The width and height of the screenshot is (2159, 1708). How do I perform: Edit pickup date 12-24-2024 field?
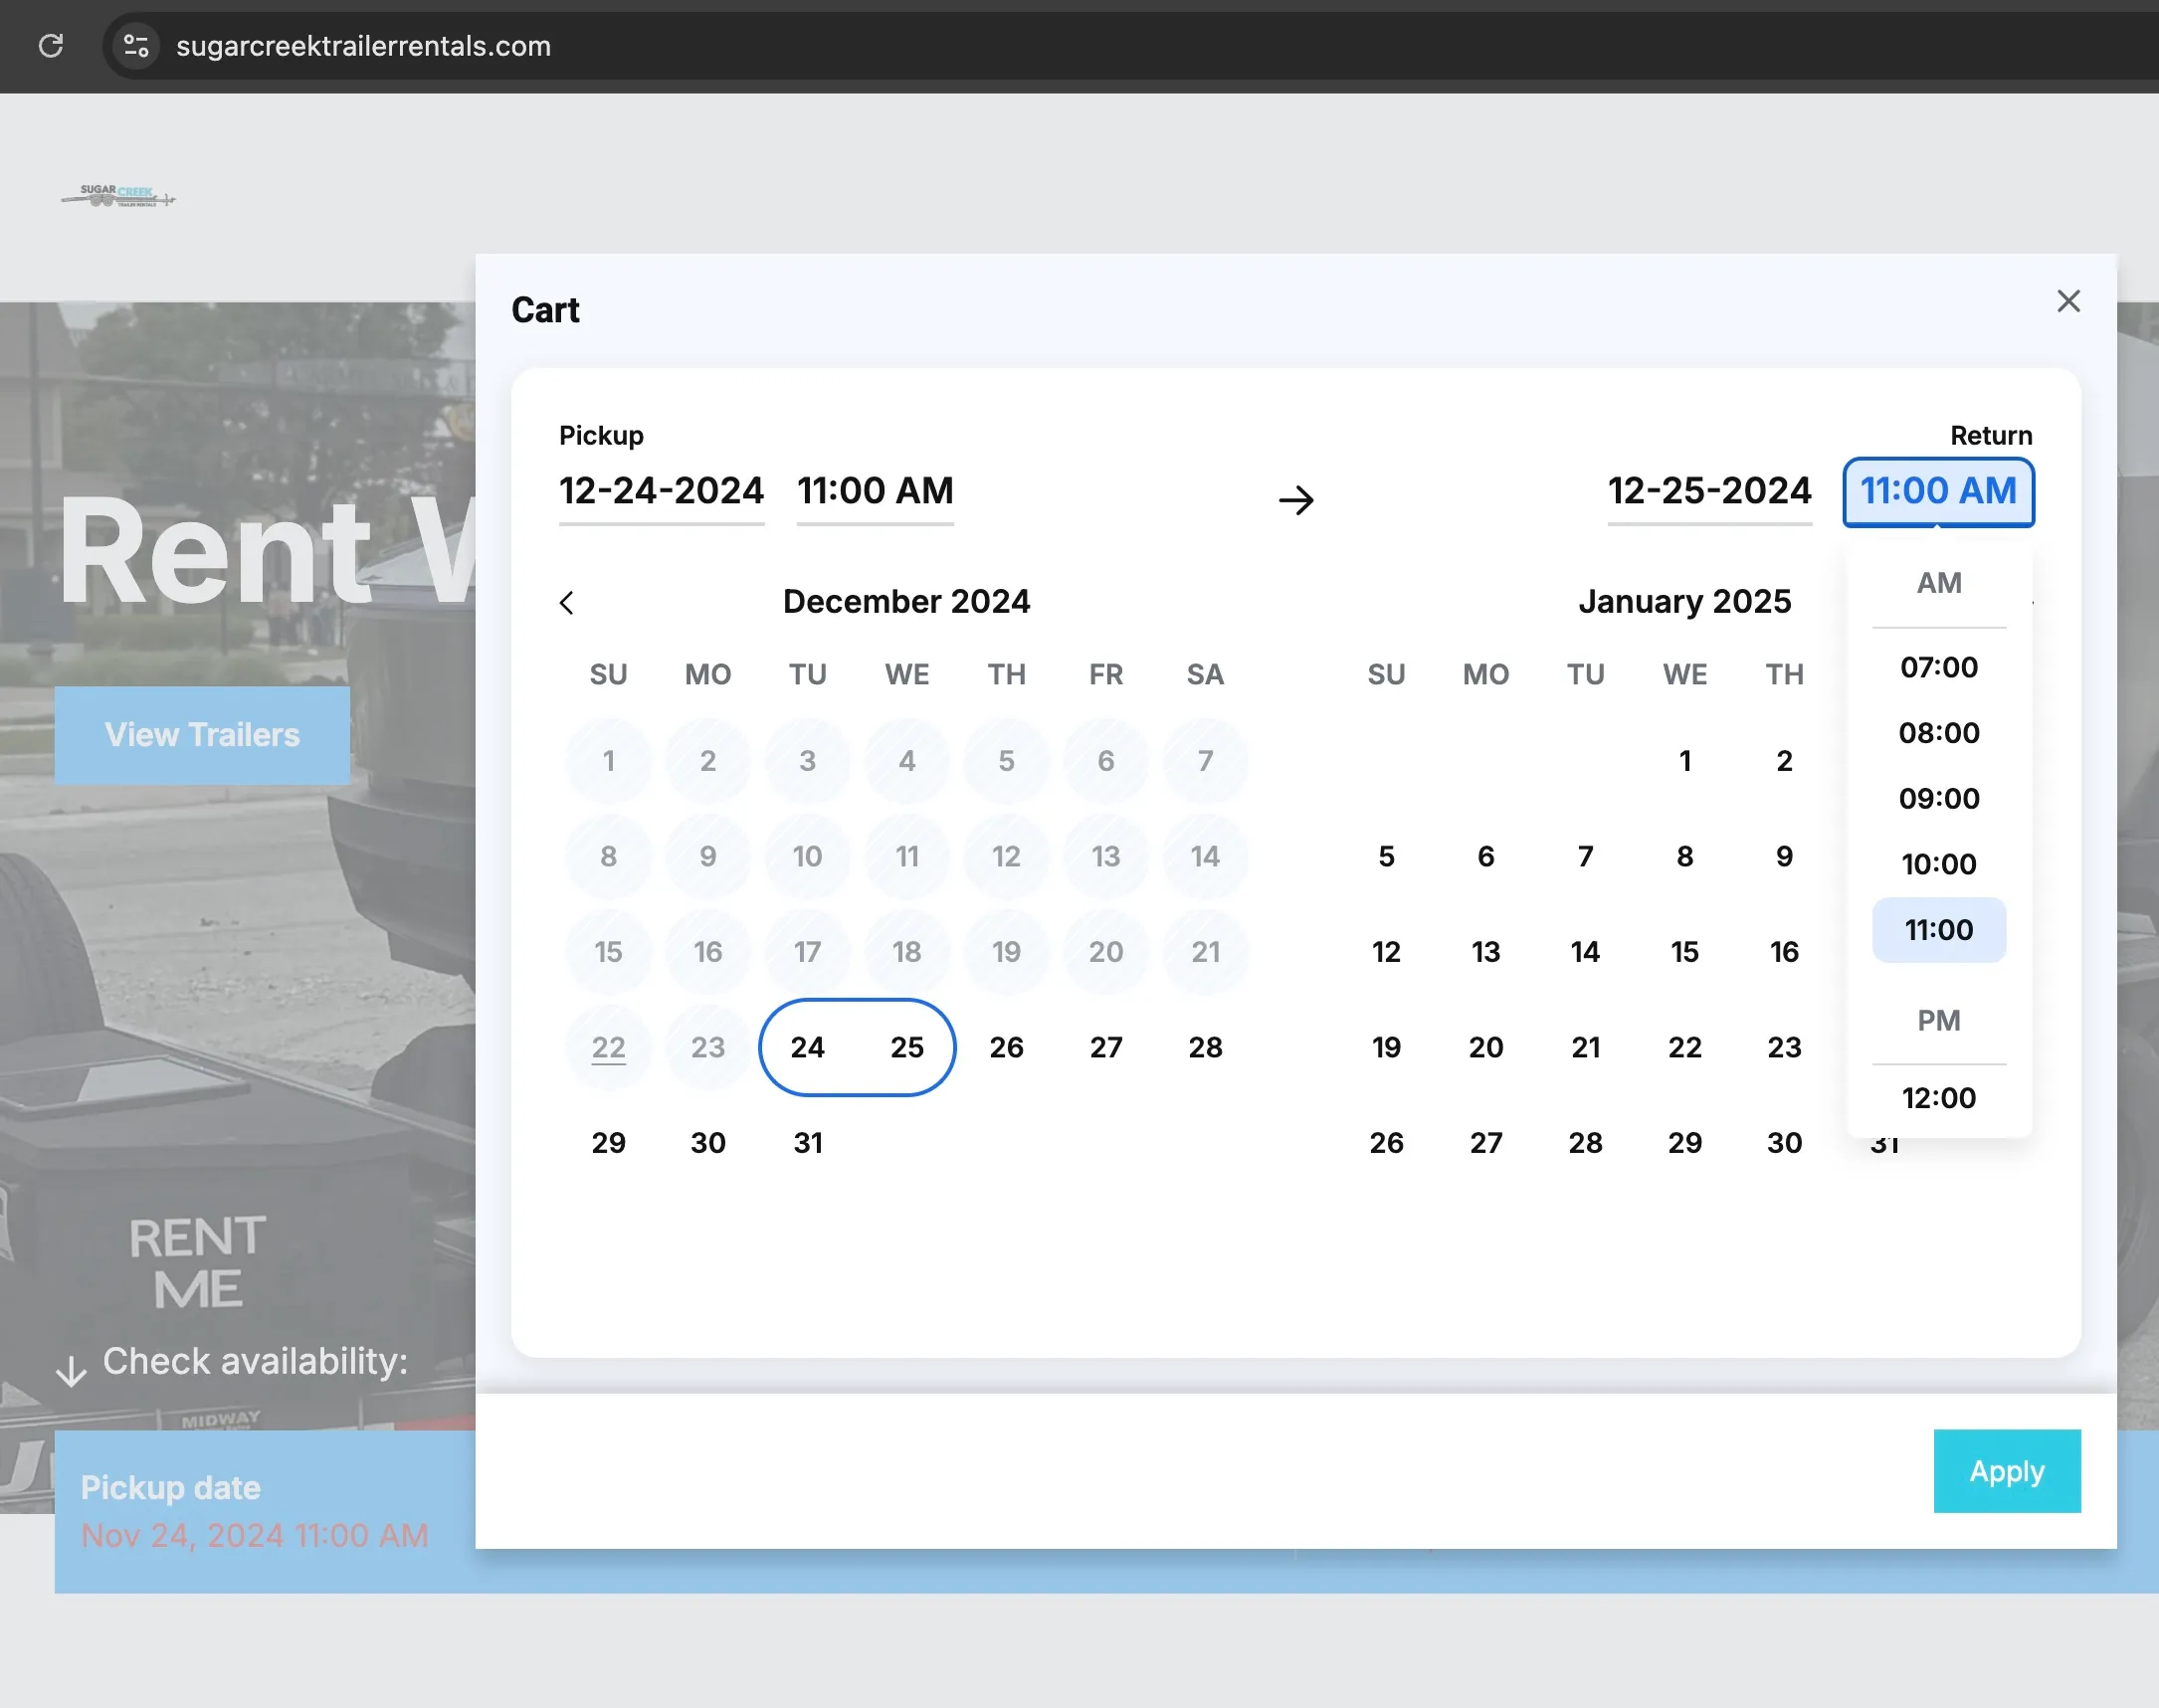click(x=661, y=491)
